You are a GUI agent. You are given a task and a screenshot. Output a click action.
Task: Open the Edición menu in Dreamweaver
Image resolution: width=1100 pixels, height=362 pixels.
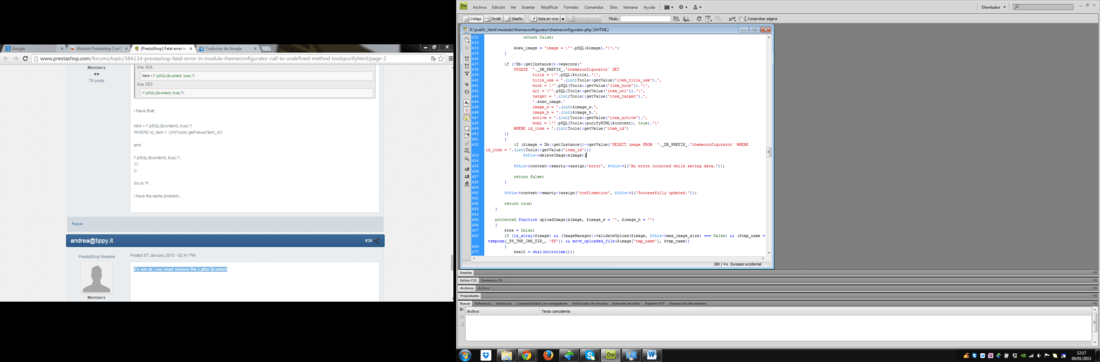tap(499, 7)
